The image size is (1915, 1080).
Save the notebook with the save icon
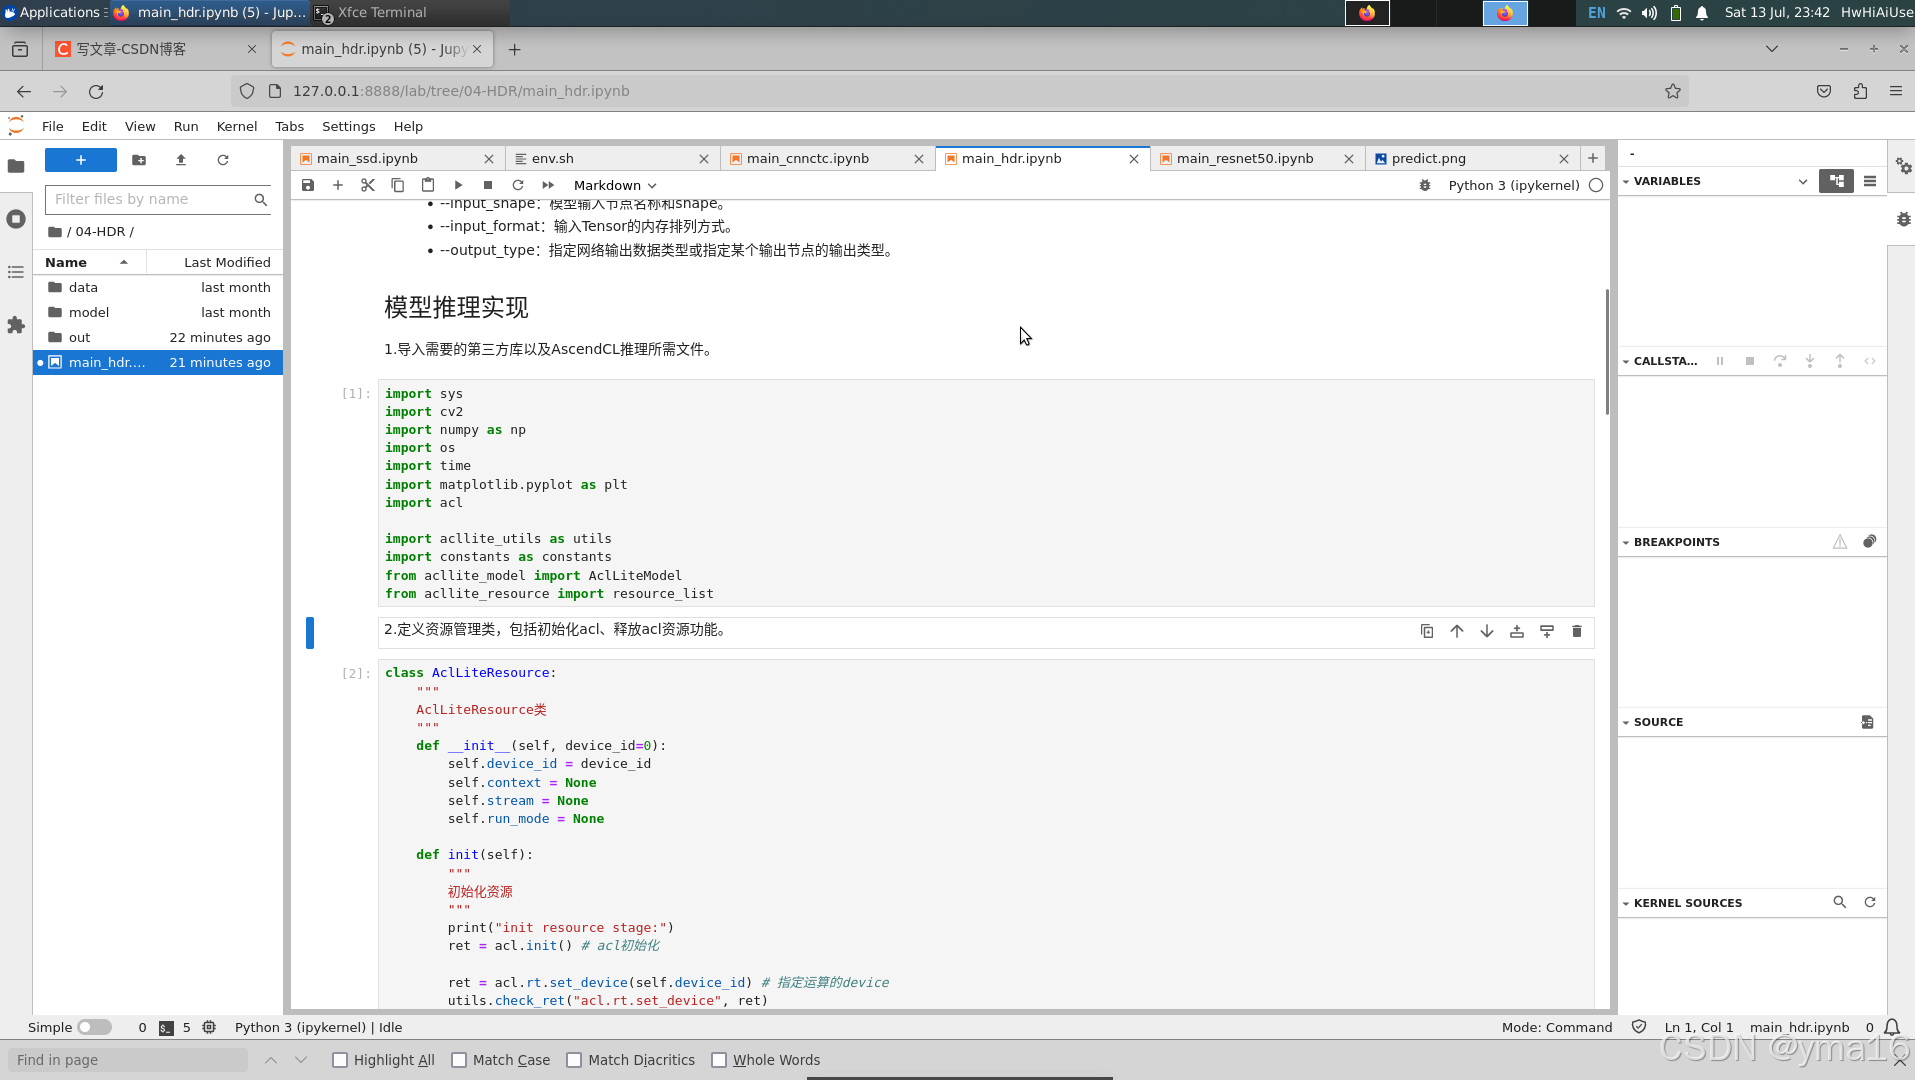tap(308, 185)
